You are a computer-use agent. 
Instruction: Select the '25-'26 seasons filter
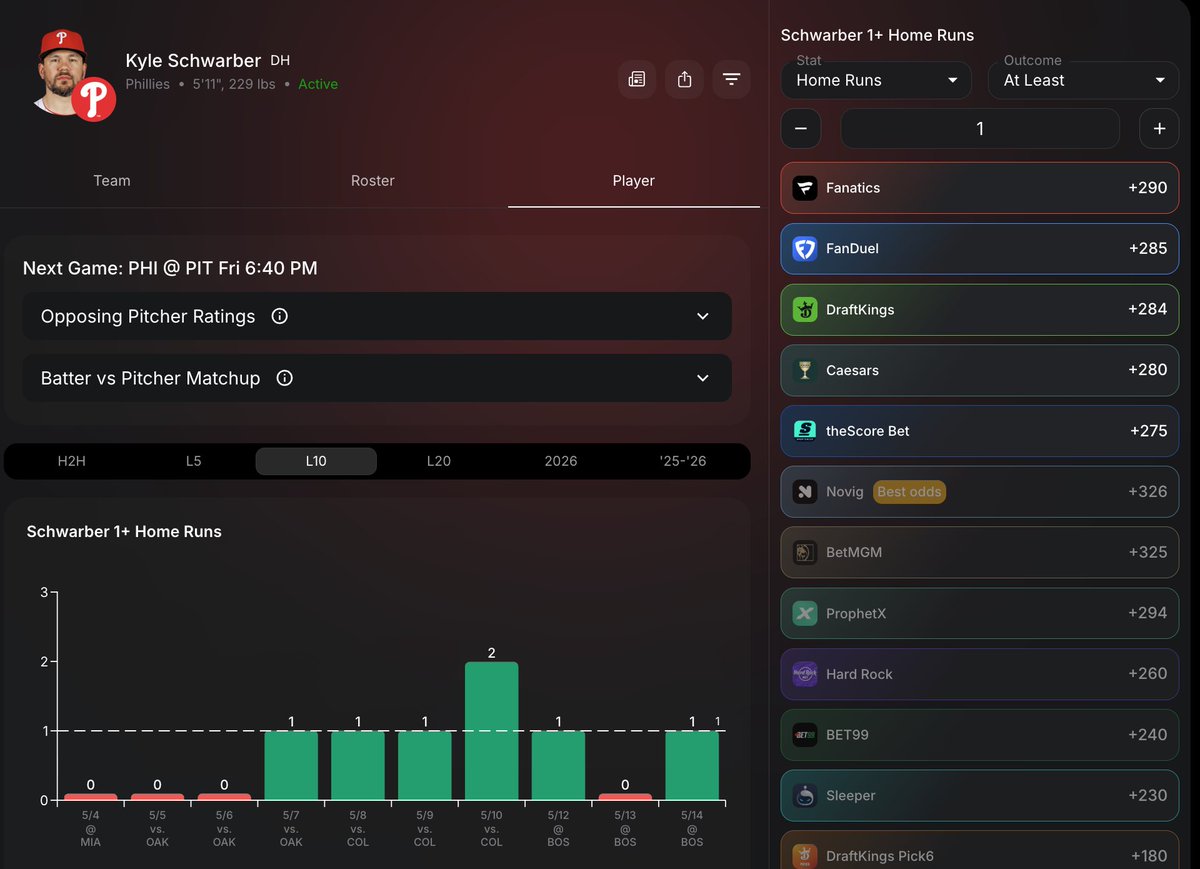click(x=683, y=461)
